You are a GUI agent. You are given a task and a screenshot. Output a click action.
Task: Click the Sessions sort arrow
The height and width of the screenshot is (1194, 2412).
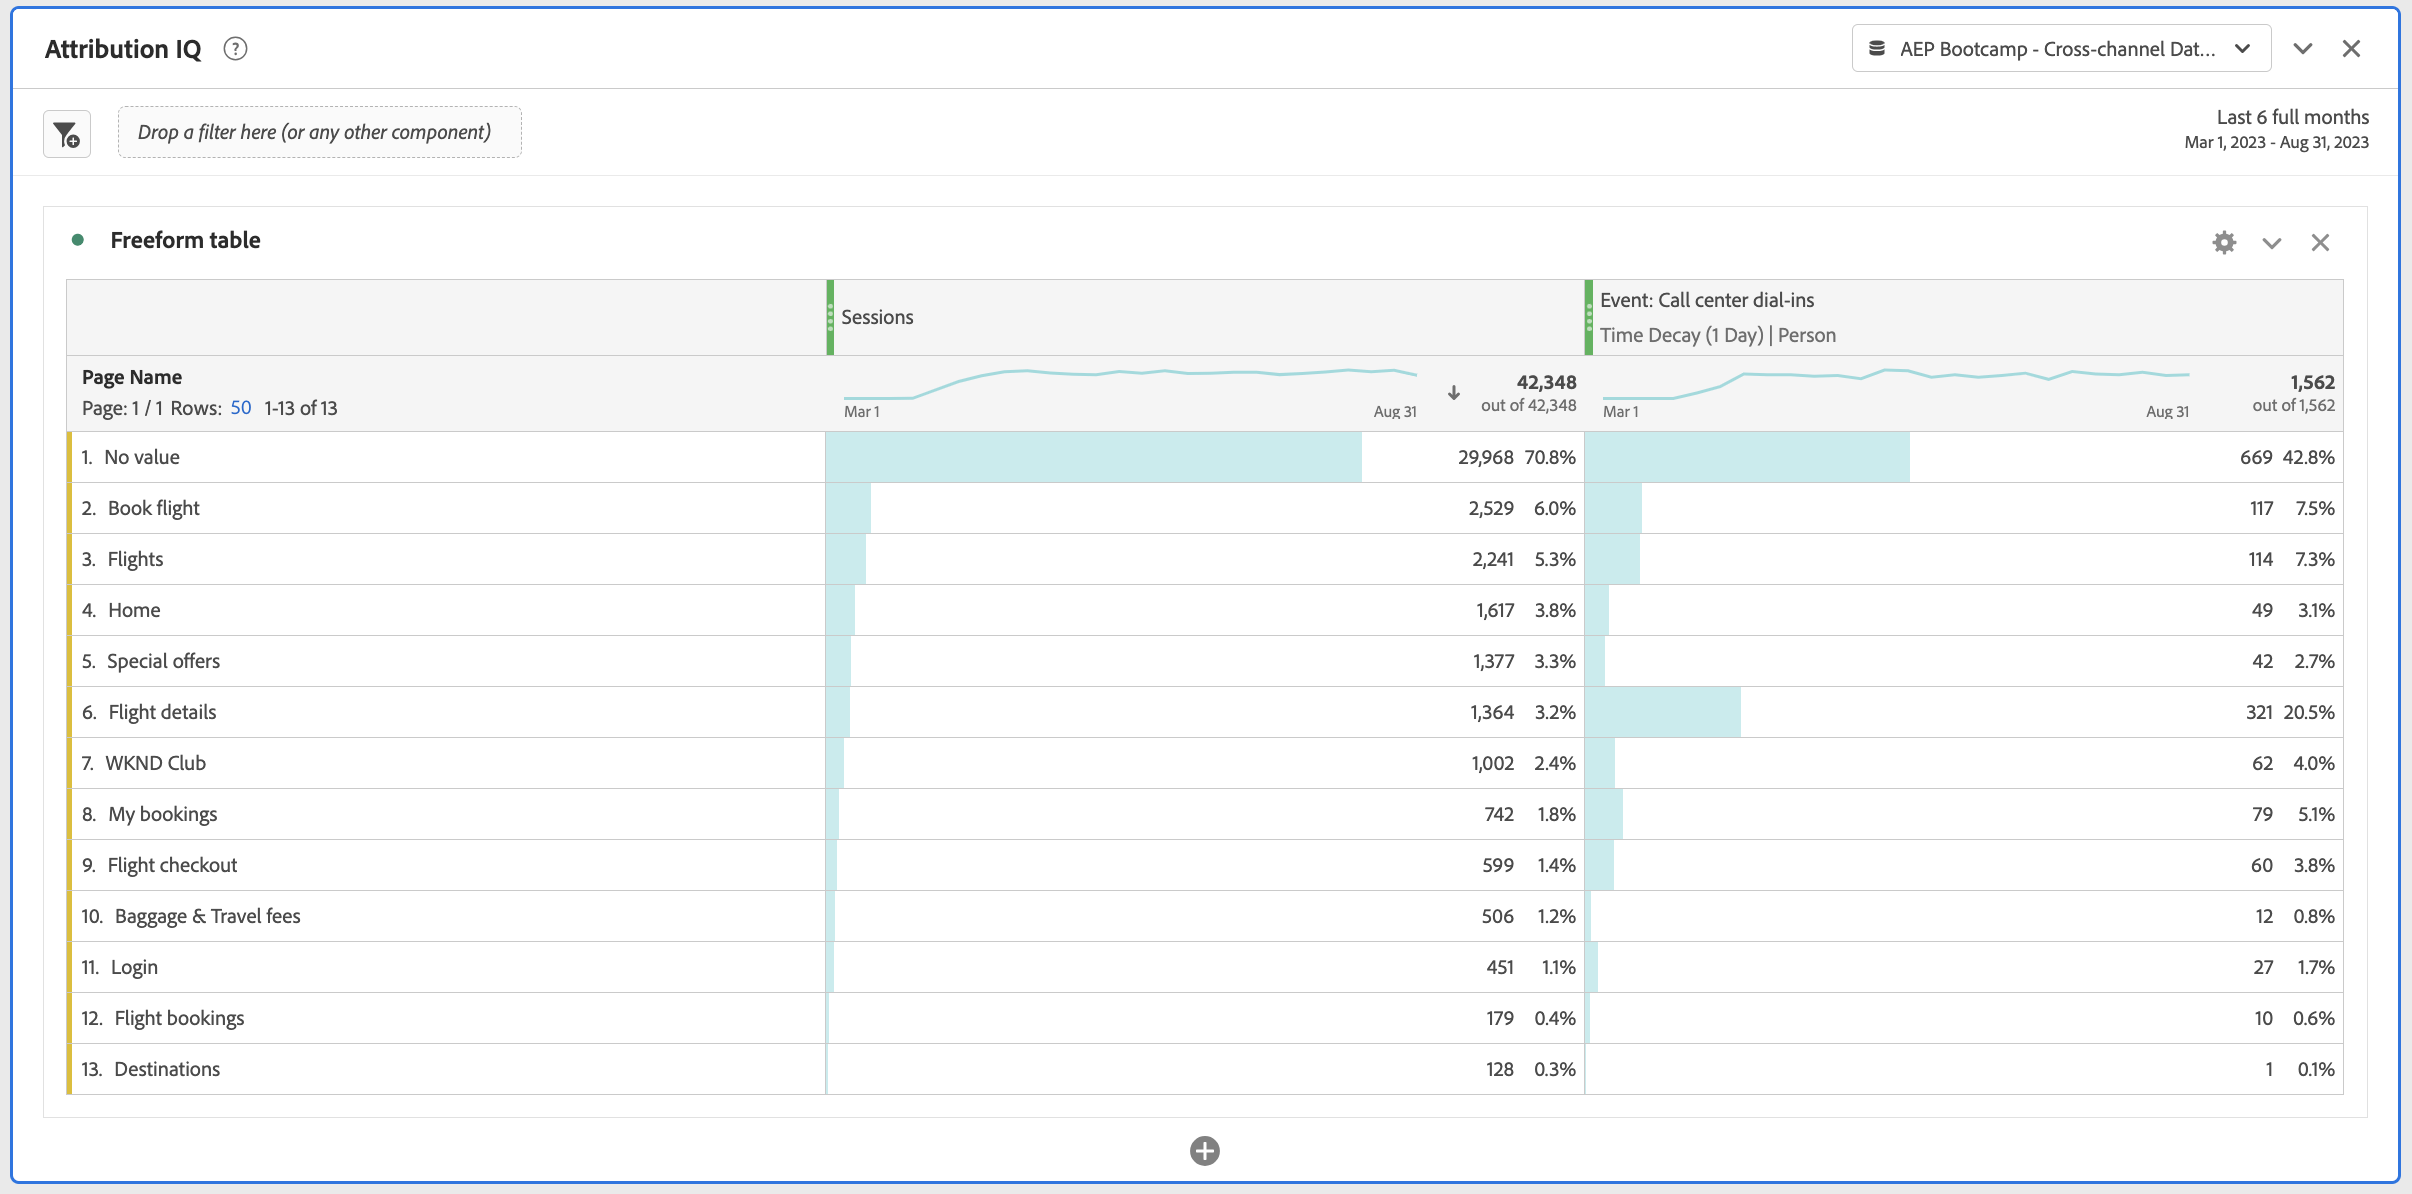[1454, 393]
